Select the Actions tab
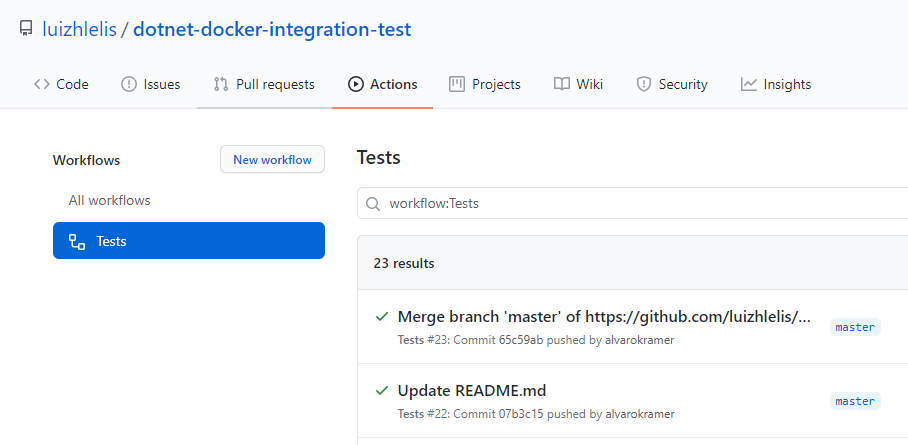 (x=382, y=85)
